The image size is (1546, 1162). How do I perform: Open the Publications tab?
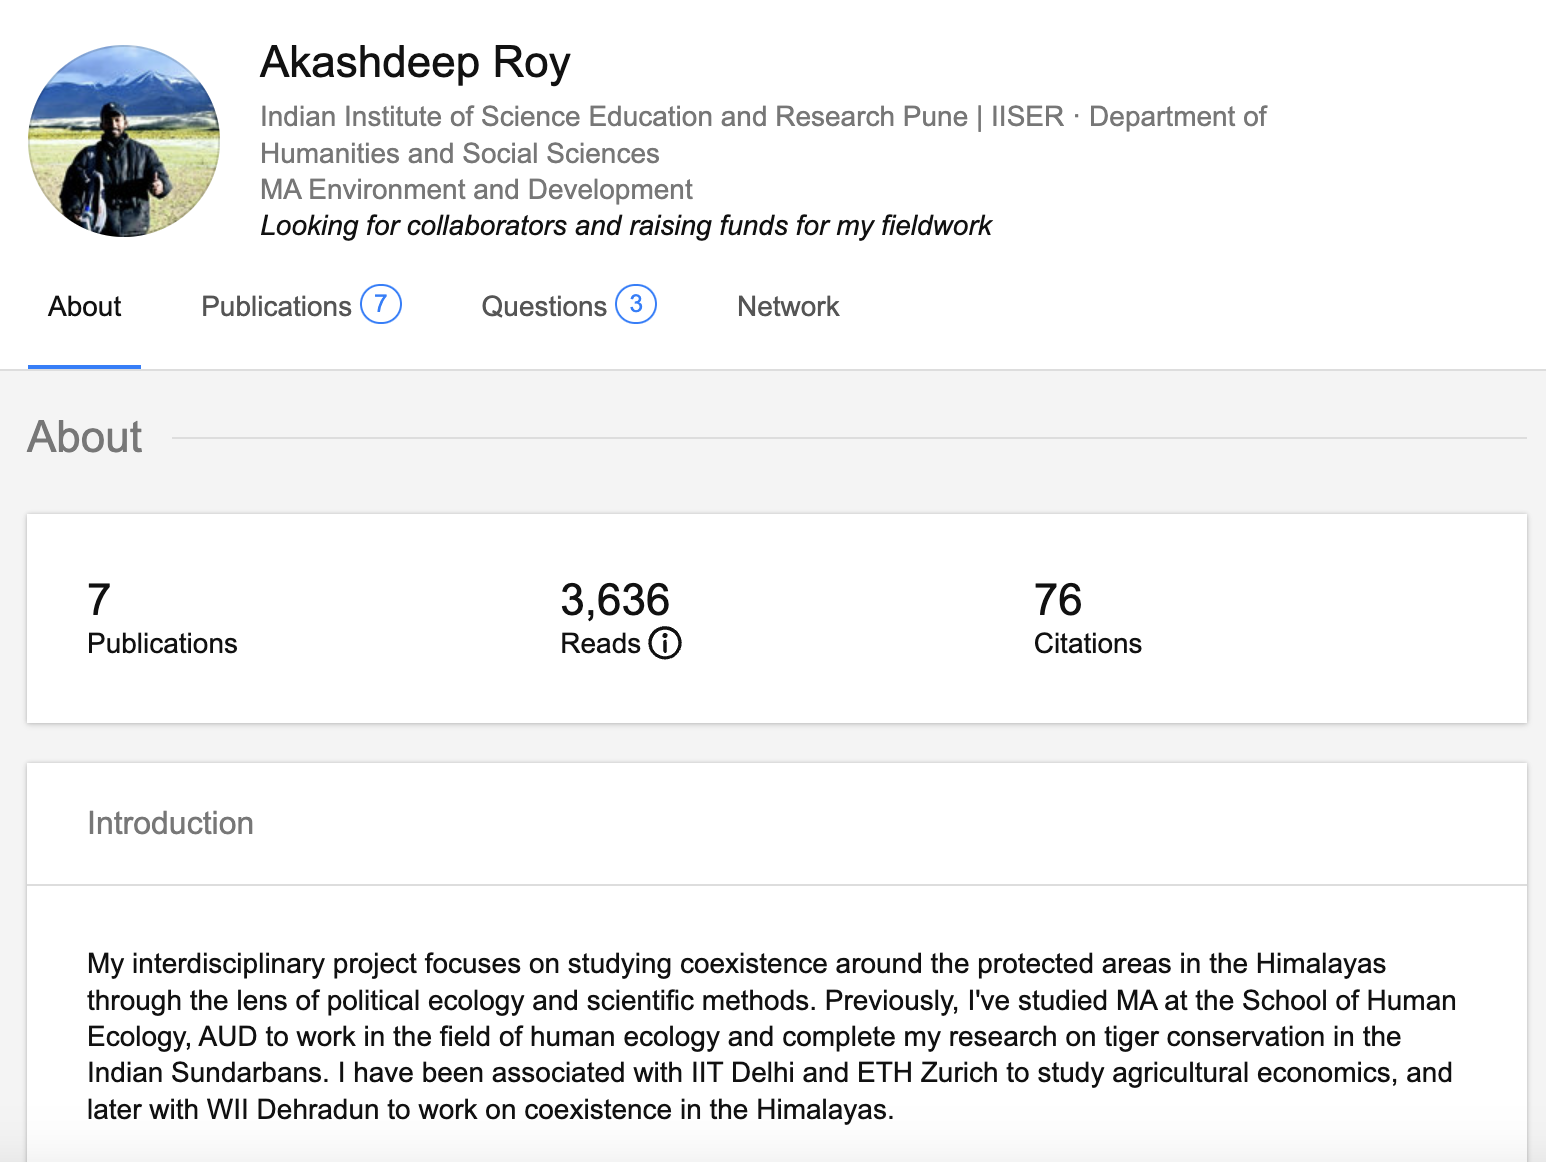click(x=301, y=306)
